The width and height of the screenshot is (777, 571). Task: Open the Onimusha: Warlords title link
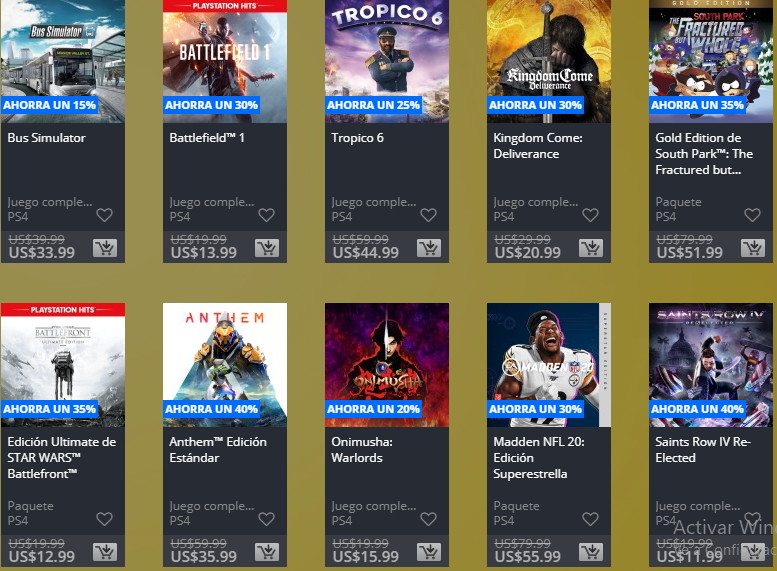point(362,450)
